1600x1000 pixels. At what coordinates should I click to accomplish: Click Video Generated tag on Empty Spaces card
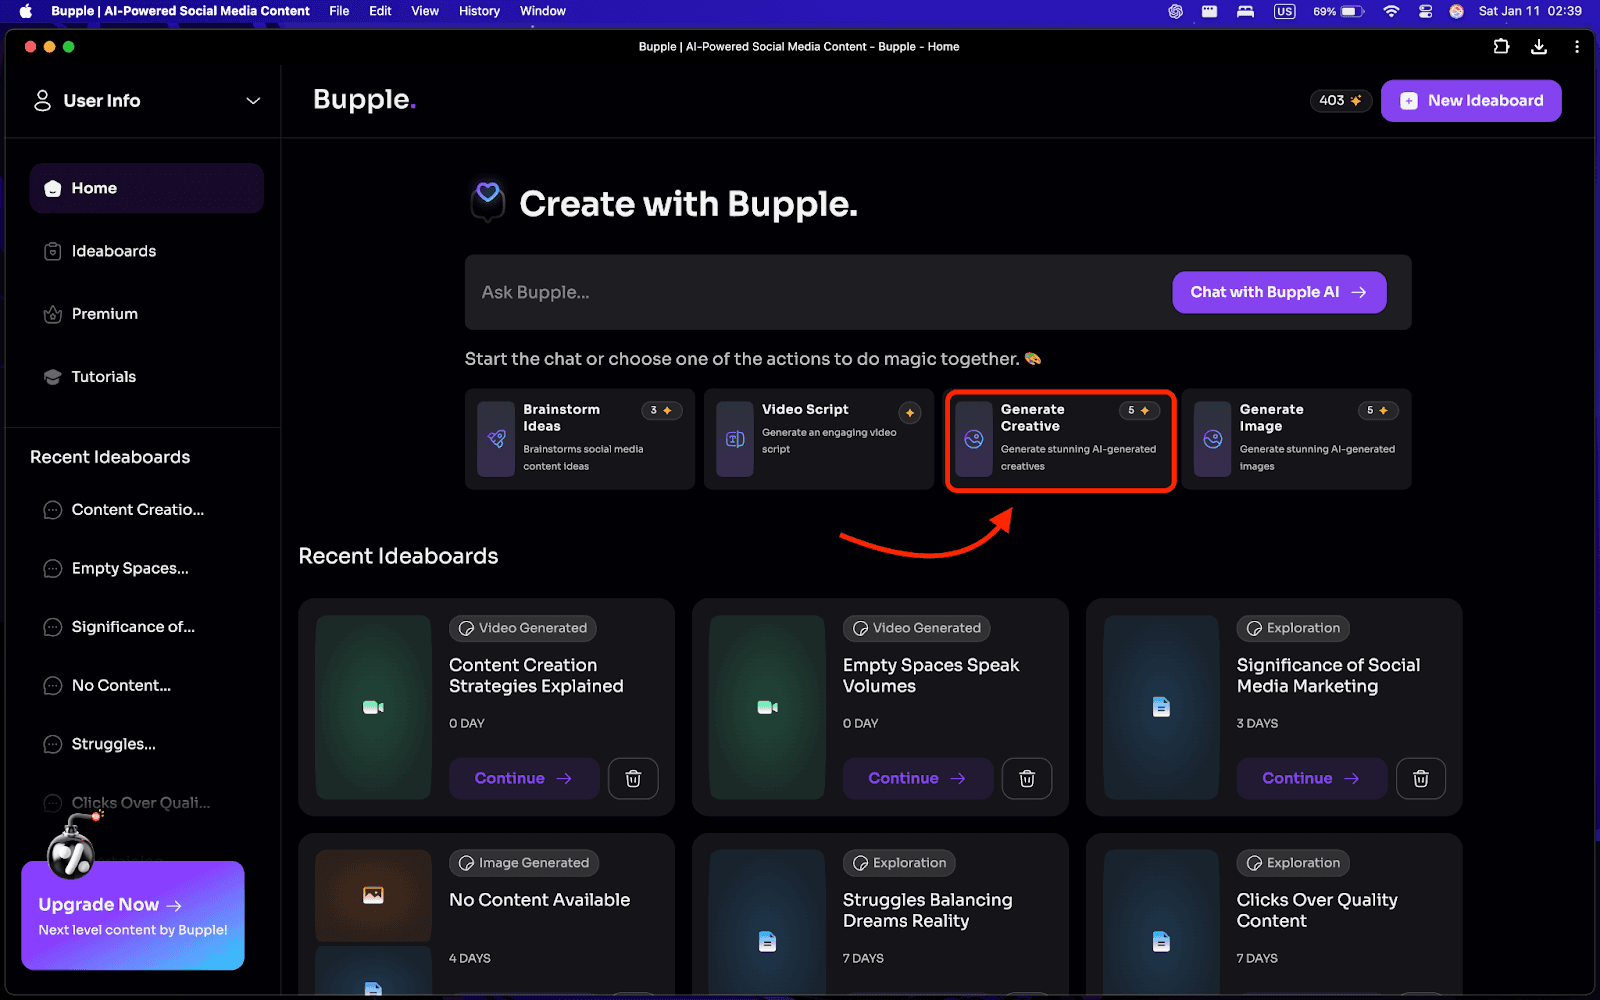pyautogui.click(x=917, y=628)
